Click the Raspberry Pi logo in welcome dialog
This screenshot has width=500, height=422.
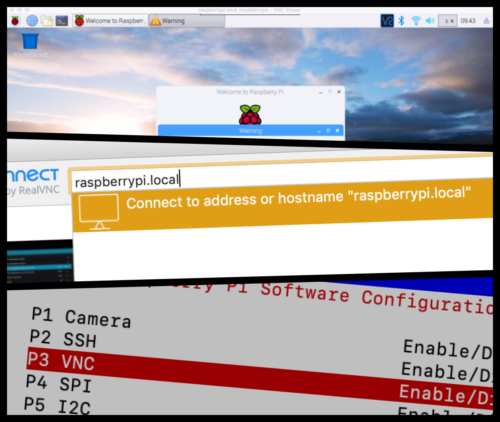click(x=250, y=115)
